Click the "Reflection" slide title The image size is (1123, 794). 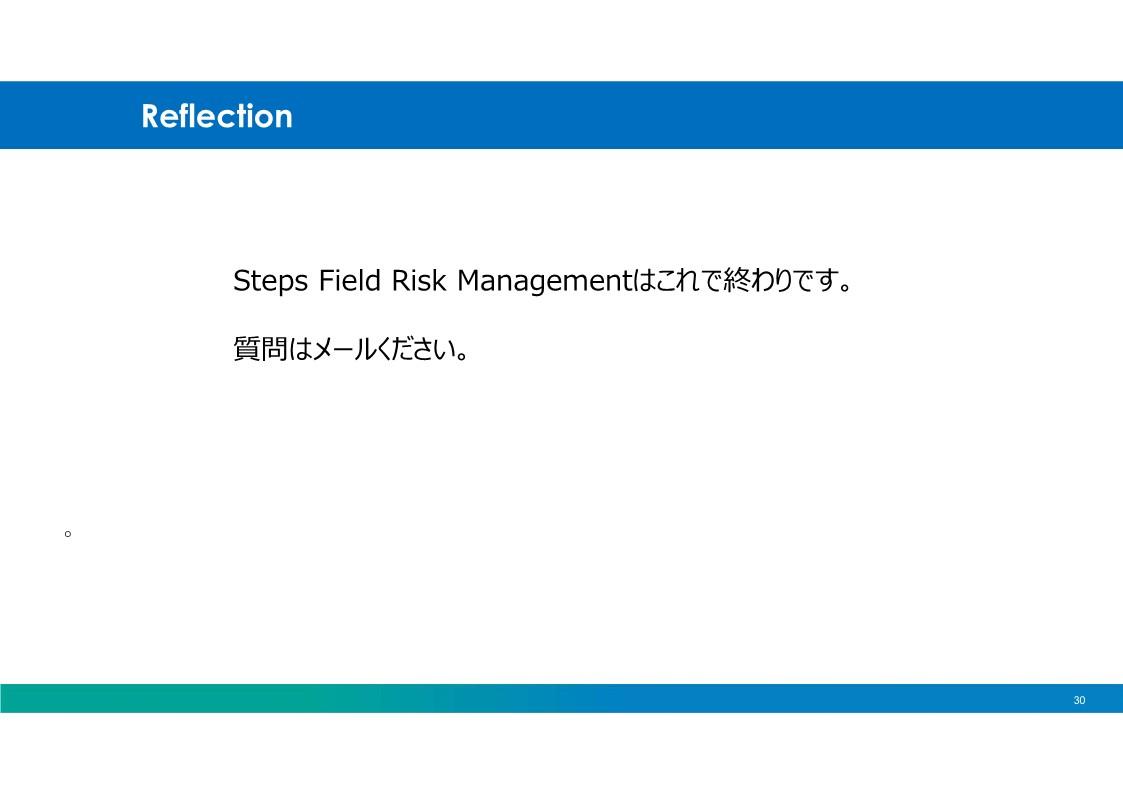point(216,116)
